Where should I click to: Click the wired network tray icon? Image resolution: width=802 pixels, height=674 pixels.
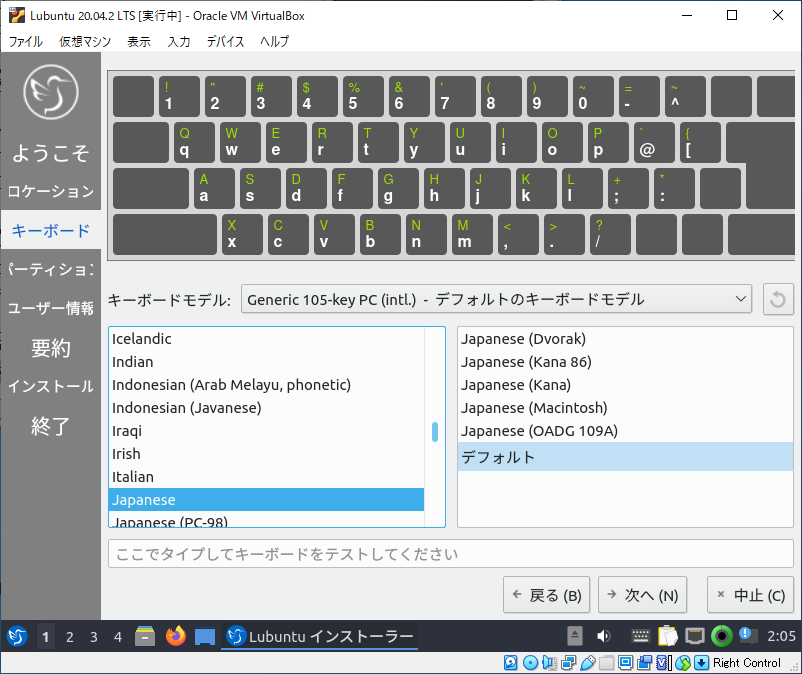pyautogui.click(x=695, y=637)
